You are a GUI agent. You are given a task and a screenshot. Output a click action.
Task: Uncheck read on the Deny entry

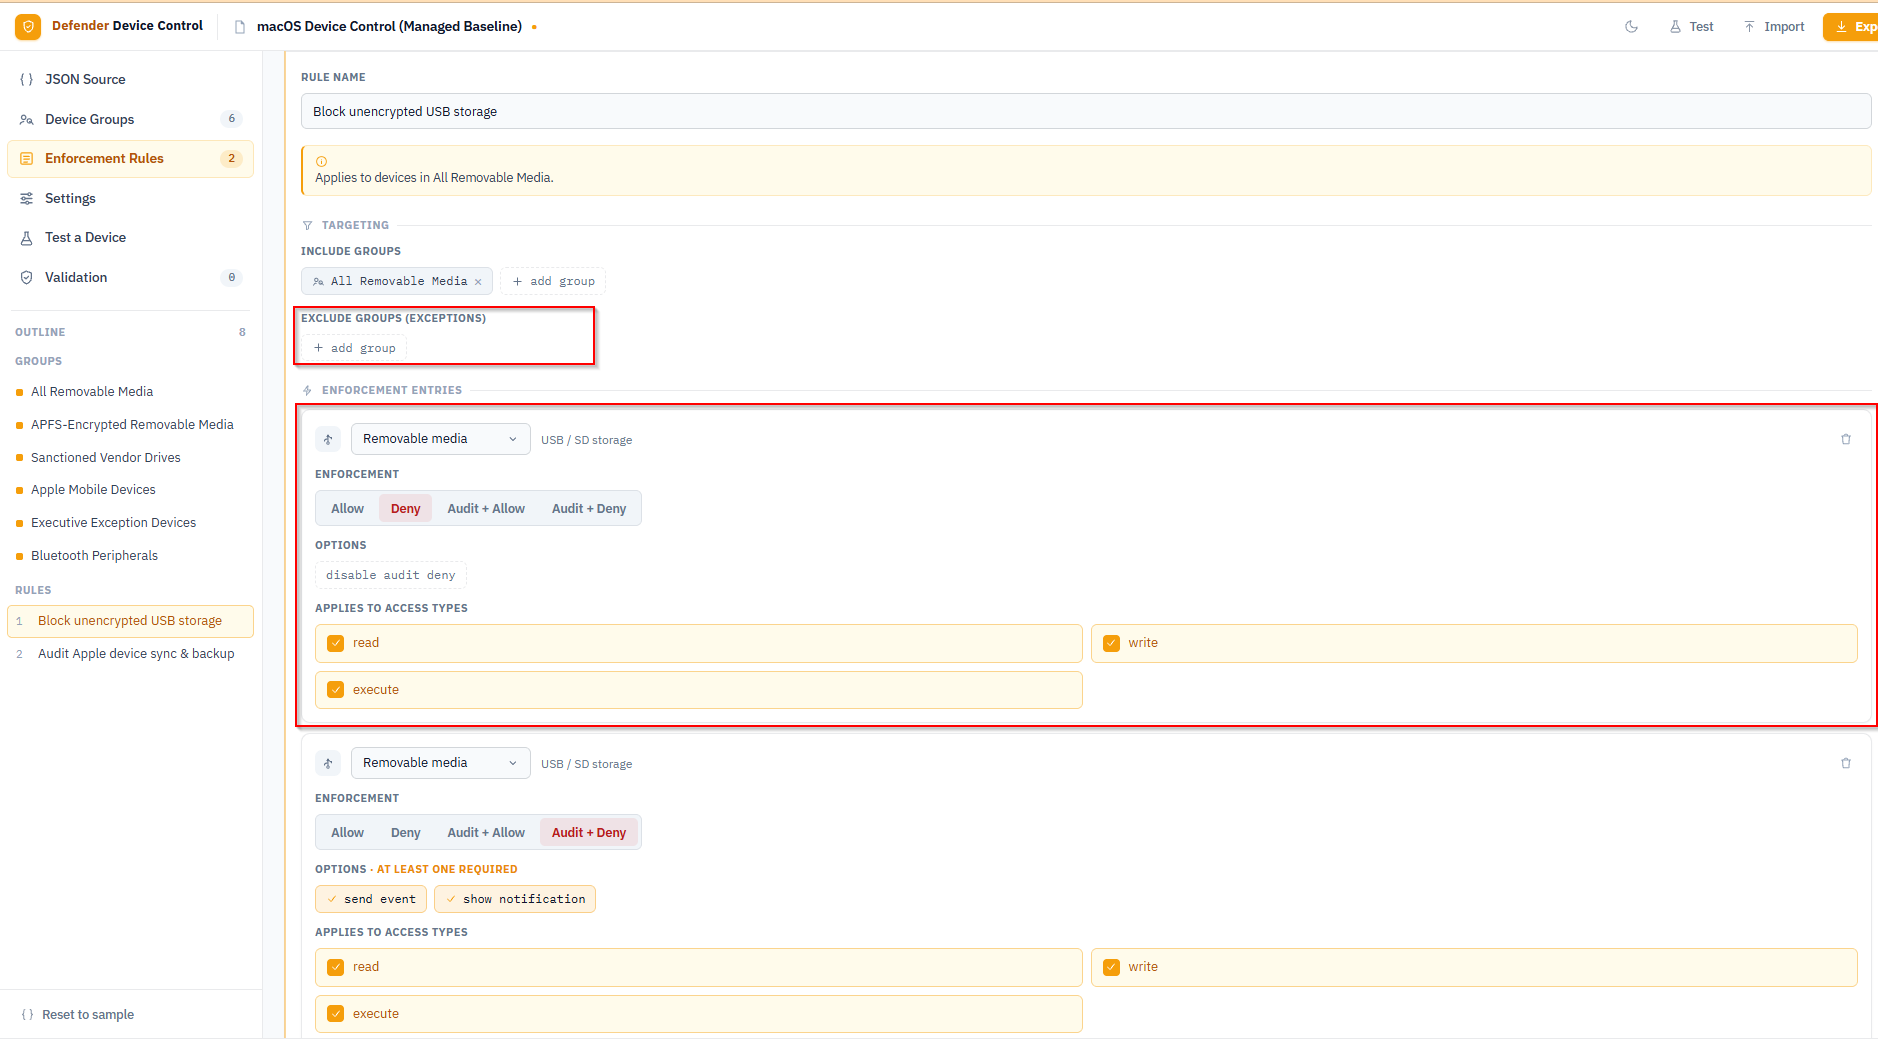336,643
